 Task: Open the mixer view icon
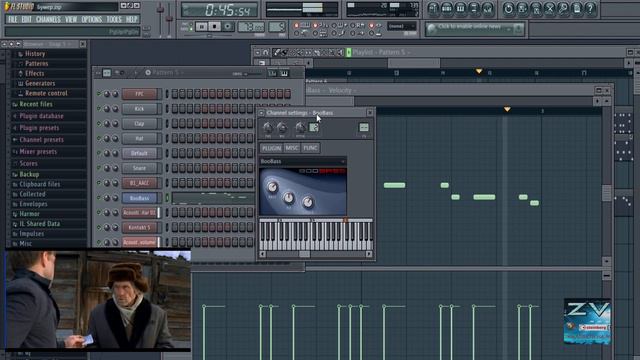[x=487, y=9]
